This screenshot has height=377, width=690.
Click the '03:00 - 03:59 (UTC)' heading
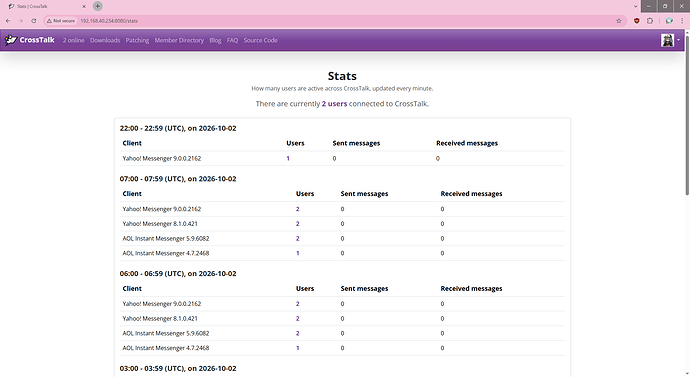(178, 368)
